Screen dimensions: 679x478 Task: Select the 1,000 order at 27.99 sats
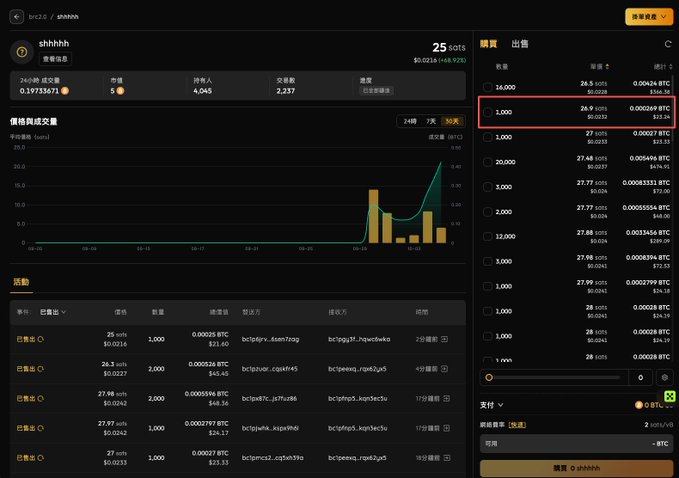click(488, 286)
